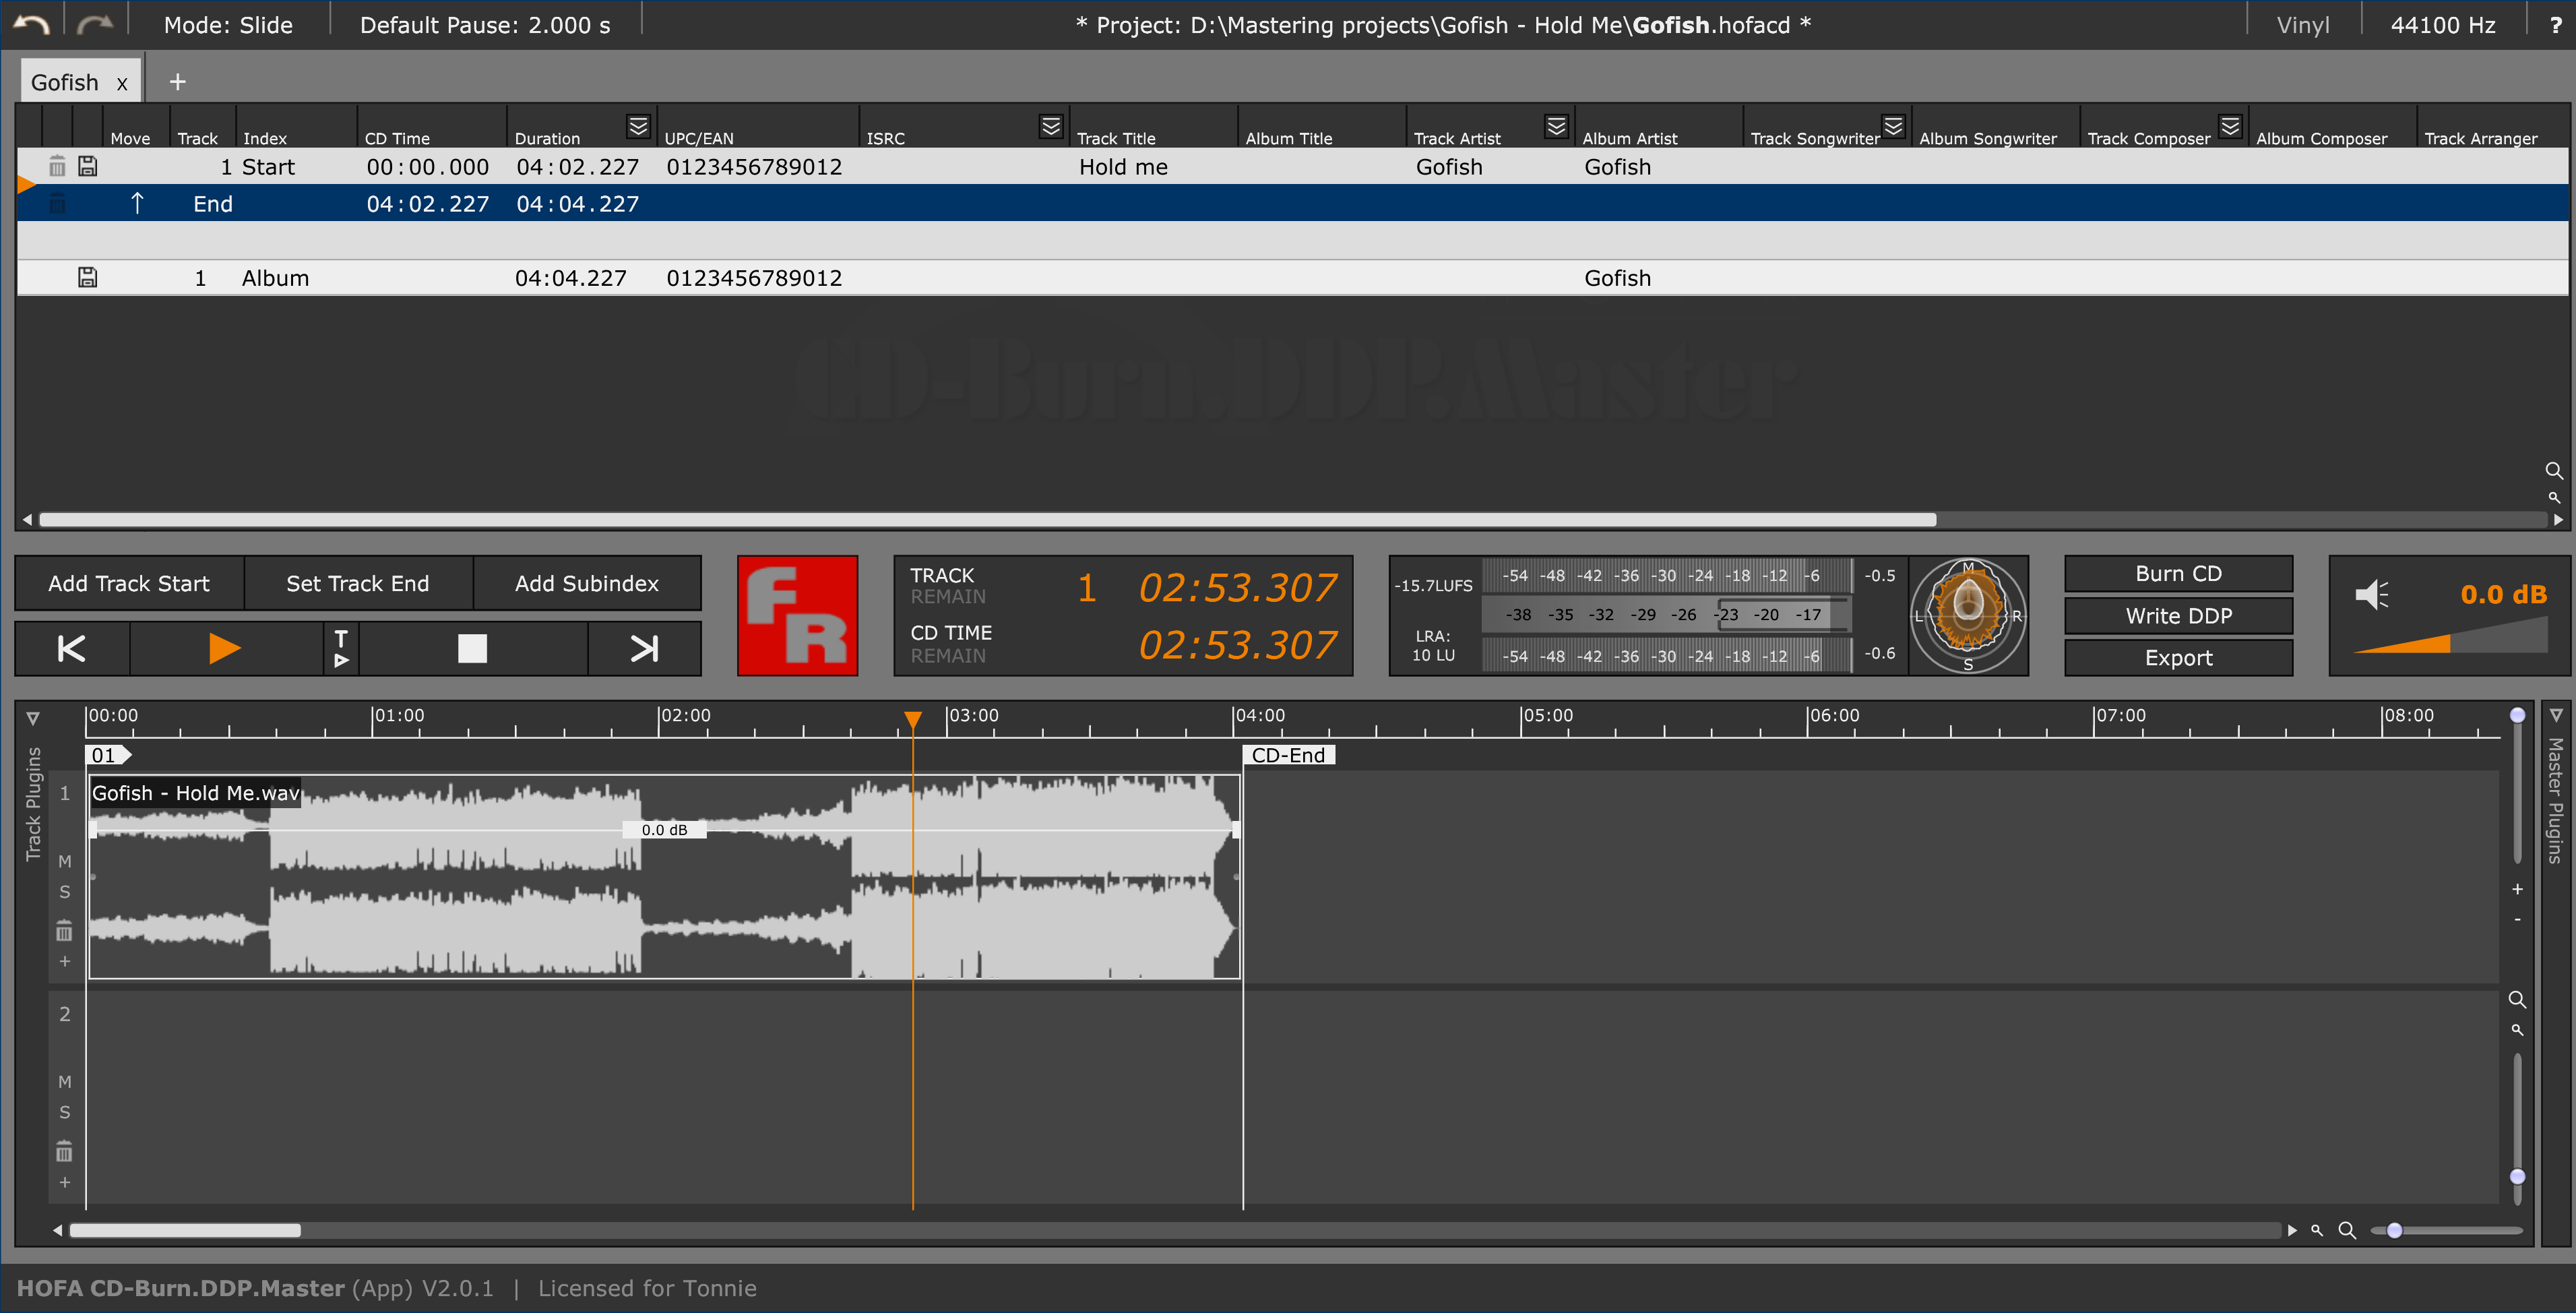Open Default Pause 2.000 s setting
Screen dimensions: 2576x1313
tap(485, 25)
